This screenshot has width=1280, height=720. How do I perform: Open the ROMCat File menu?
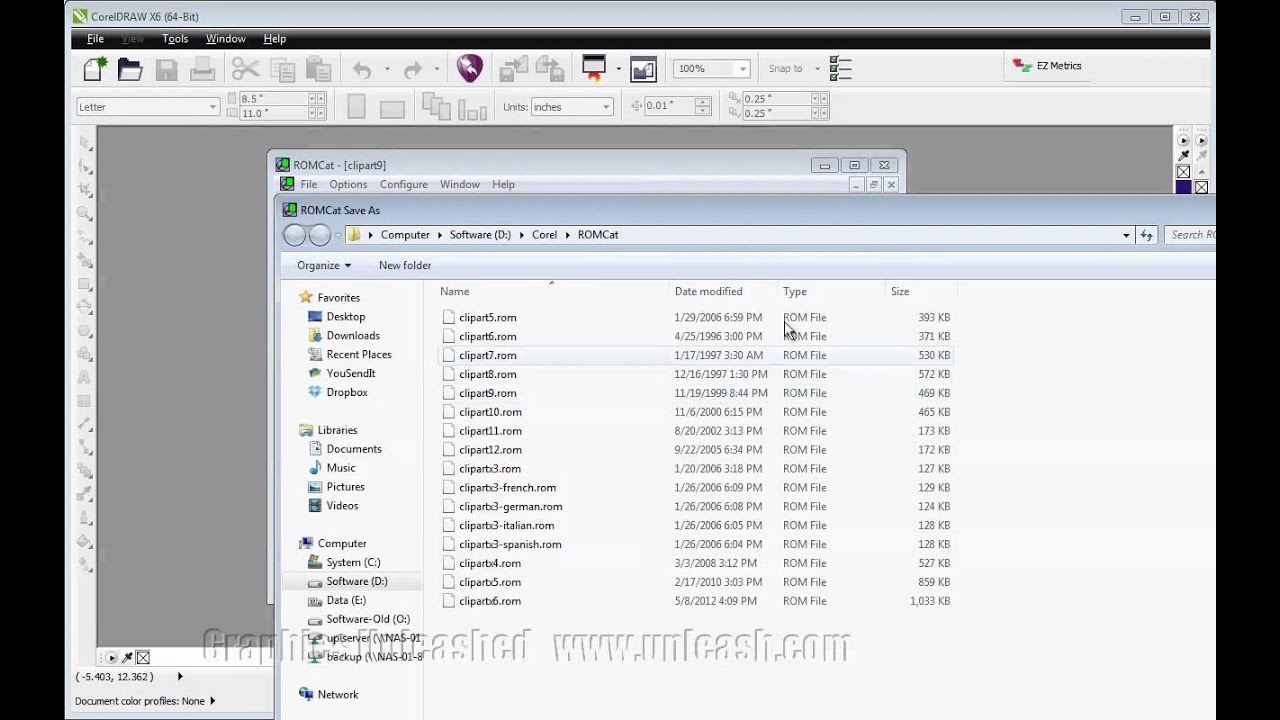coord(309,184)
